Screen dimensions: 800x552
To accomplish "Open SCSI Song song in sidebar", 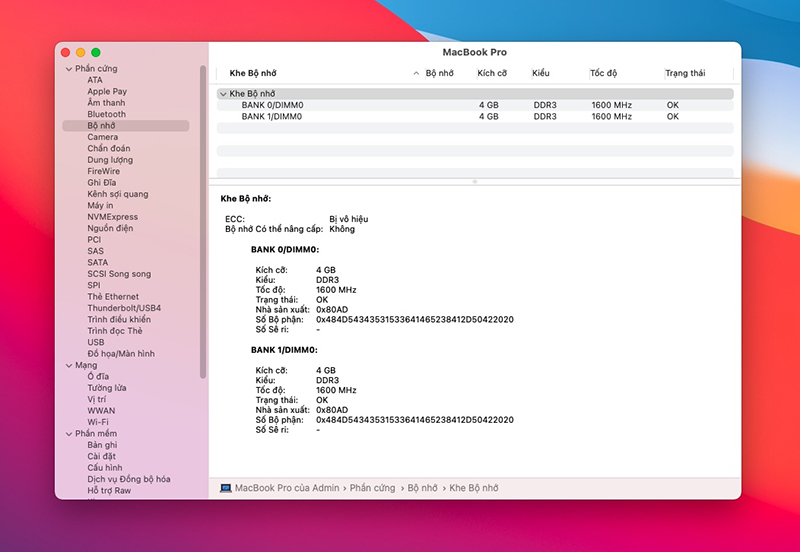I will pos(119,274).
